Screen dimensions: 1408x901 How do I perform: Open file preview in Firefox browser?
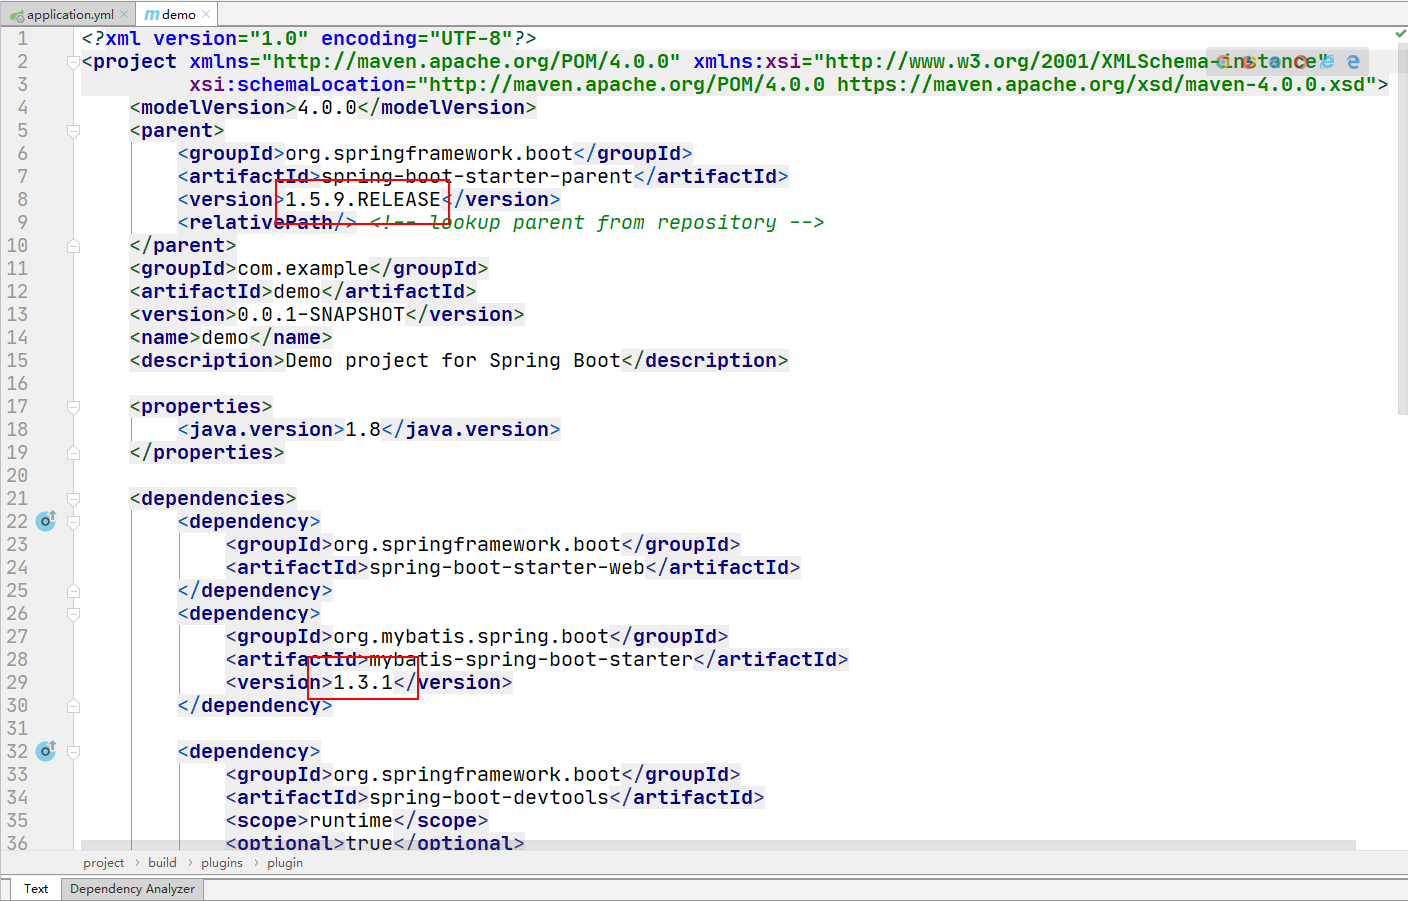pos(1250,62)
